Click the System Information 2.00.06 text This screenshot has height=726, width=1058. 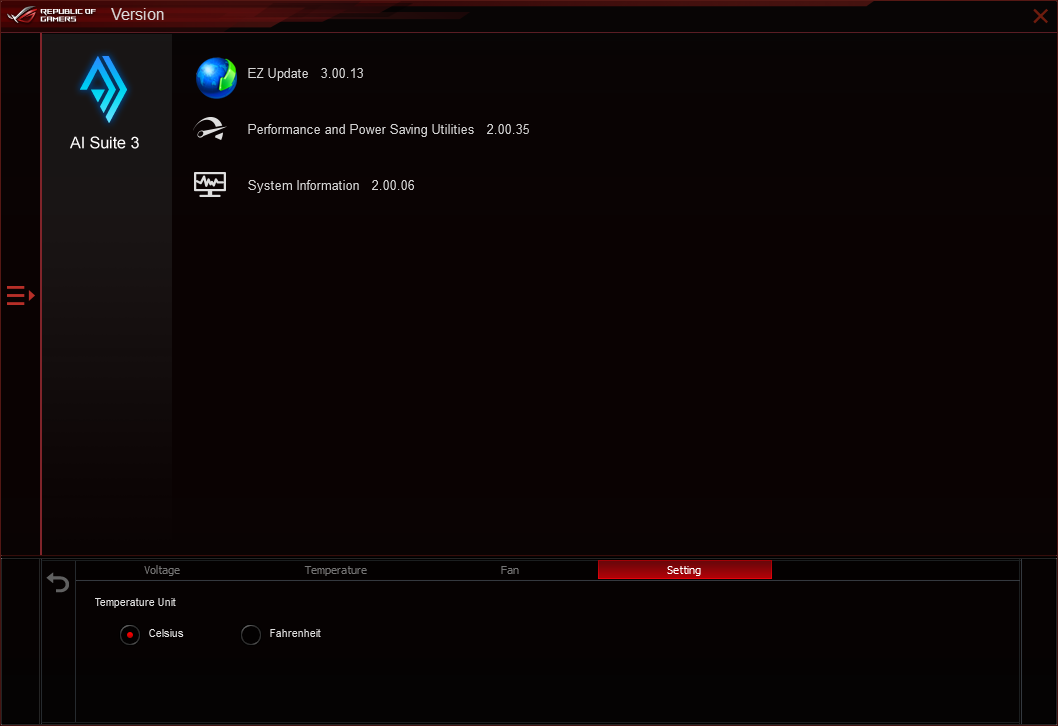[x=331, y=186]
